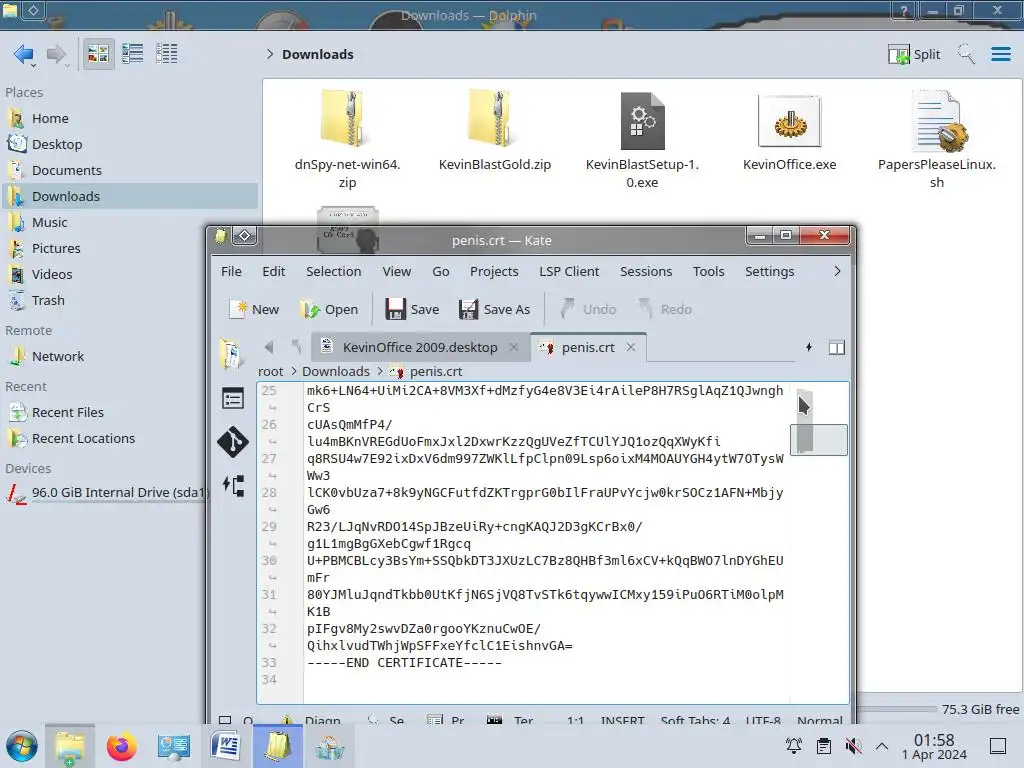Expand the Downloads breadcrumb chevron in Dolphin

270,54
